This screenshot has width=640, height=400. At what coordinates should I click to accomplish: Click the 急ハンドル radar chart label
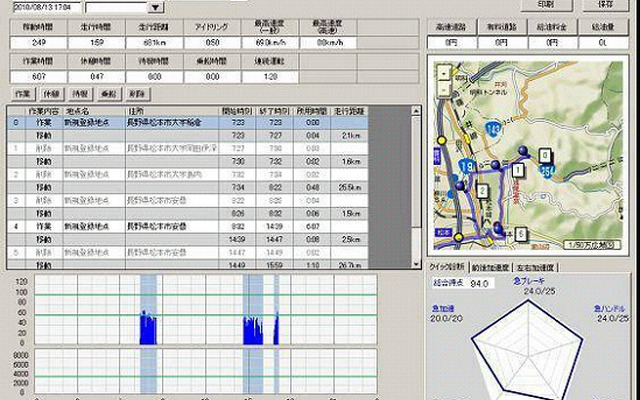tap(609, 309)
